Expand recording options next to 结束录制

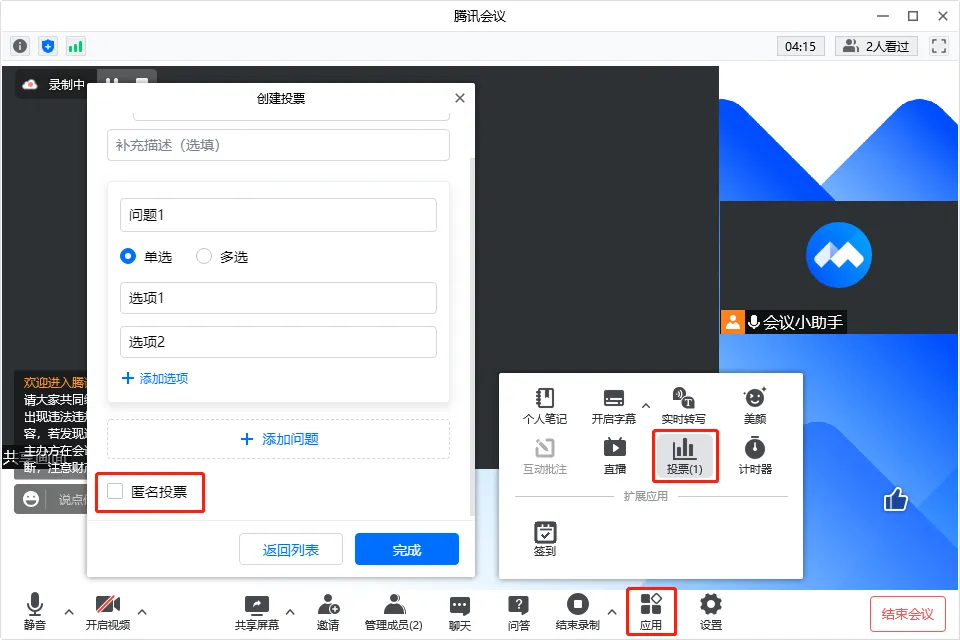(x=612, y=612)
